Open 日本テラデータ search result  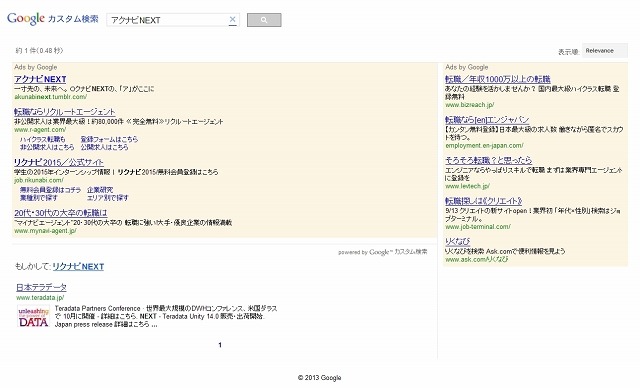click(x=41, y=287)
